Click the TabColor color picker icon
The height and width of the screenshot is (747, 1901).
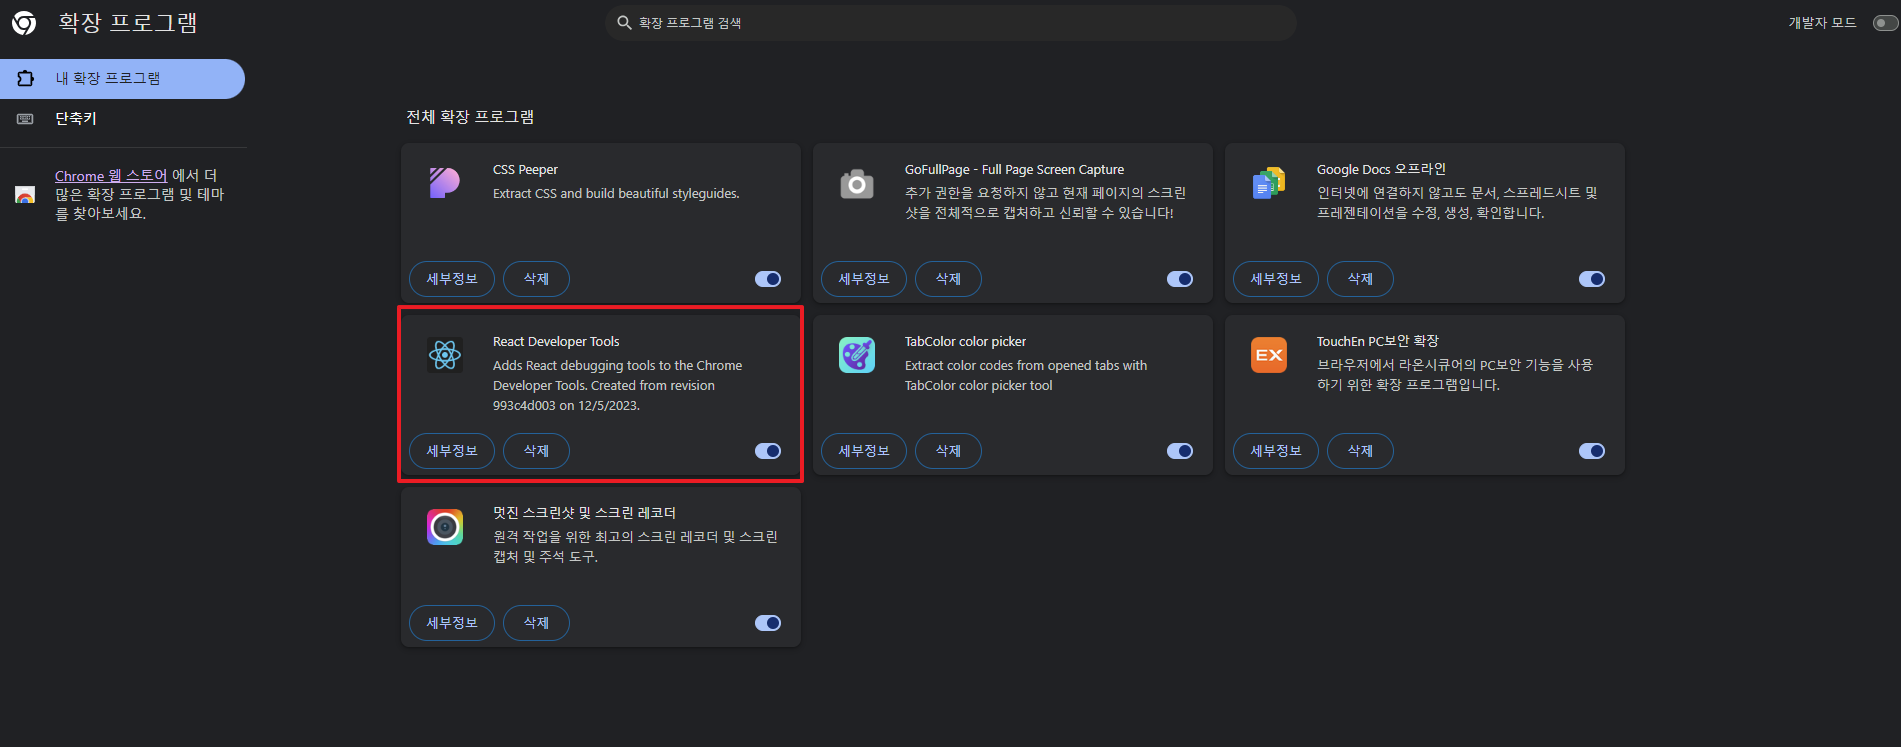pyautogui.click(x=857, y=355)
